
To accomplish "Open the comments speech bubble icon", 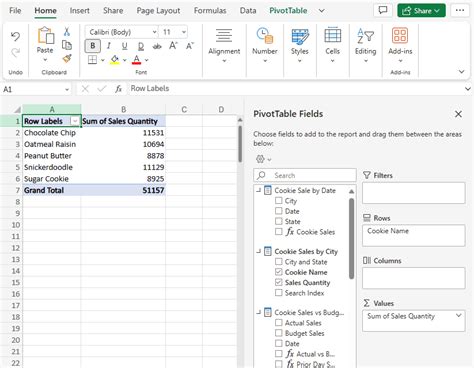I will (x=383, y=10).
